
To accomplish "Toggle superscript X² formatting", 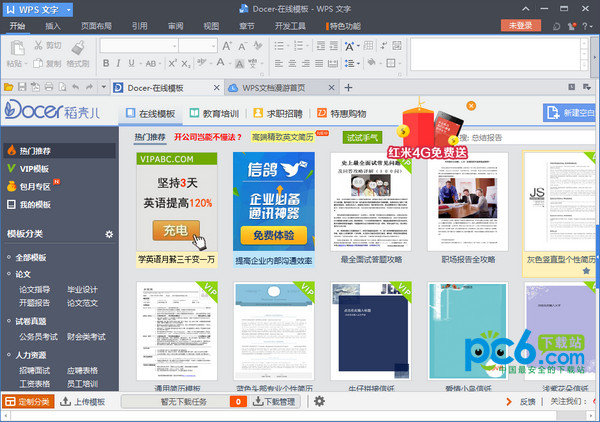I will point(173,63).
